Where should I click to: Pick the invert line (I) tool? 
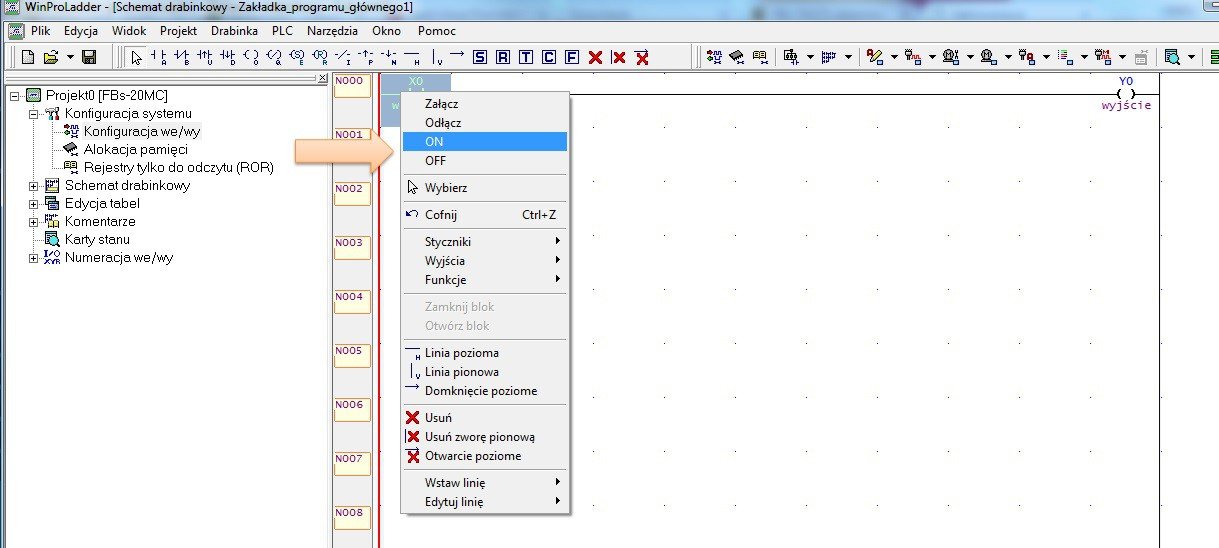click(343, 57)
